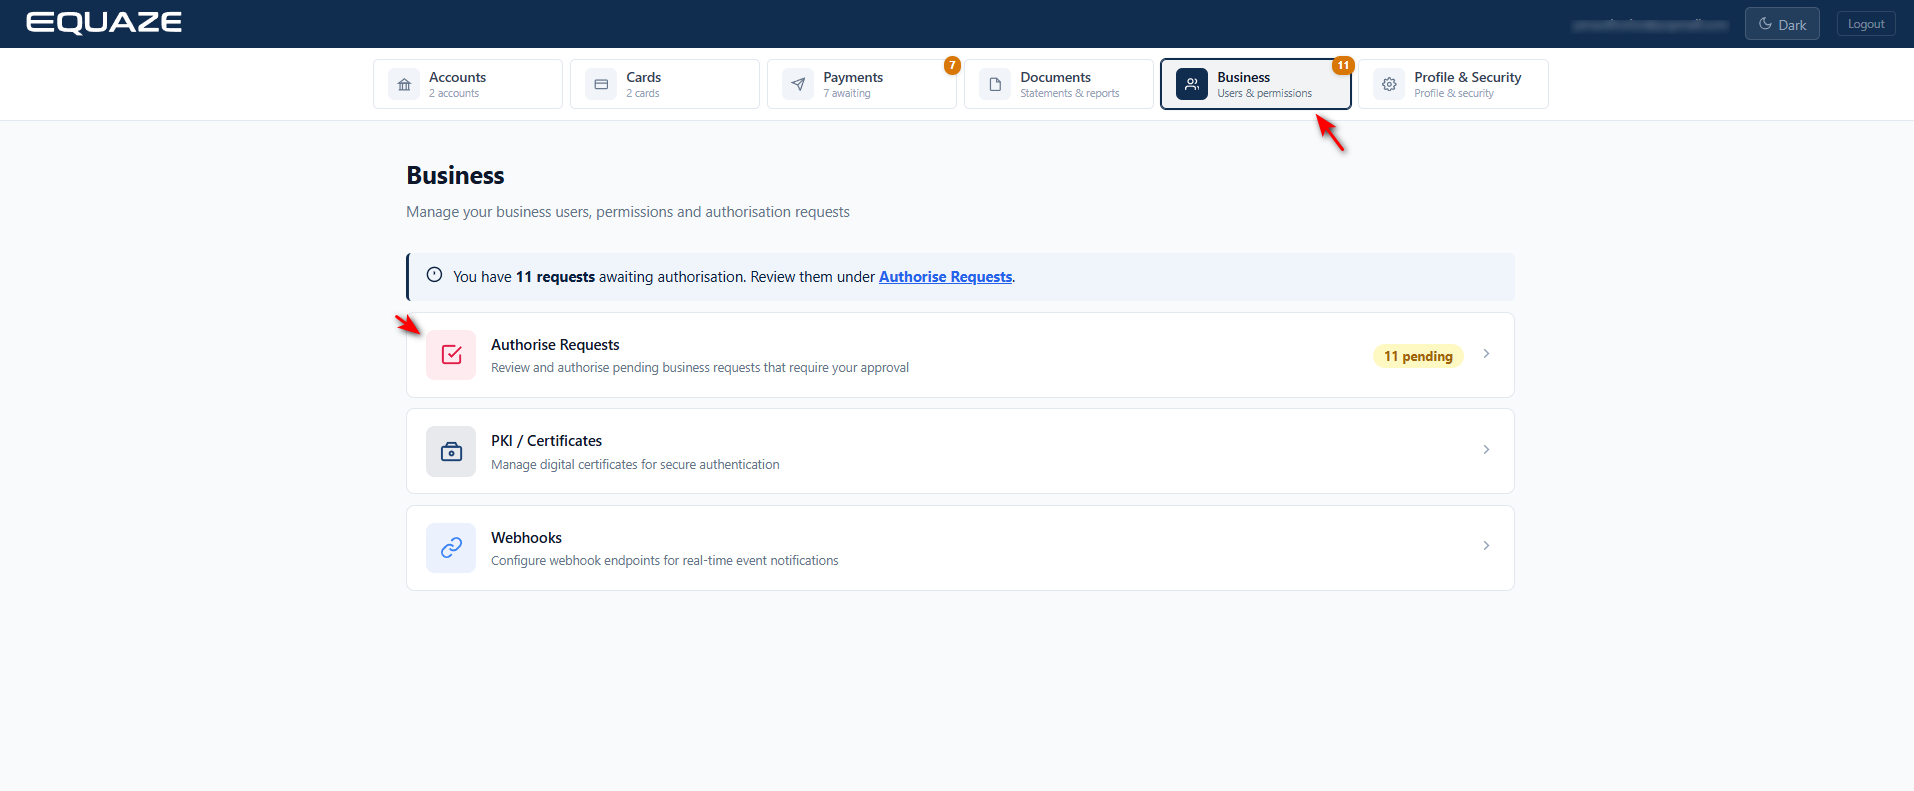Screen dimensions: 1914x791
Task: Click 'Manage your business users' subtitle text
Action: 628,212
